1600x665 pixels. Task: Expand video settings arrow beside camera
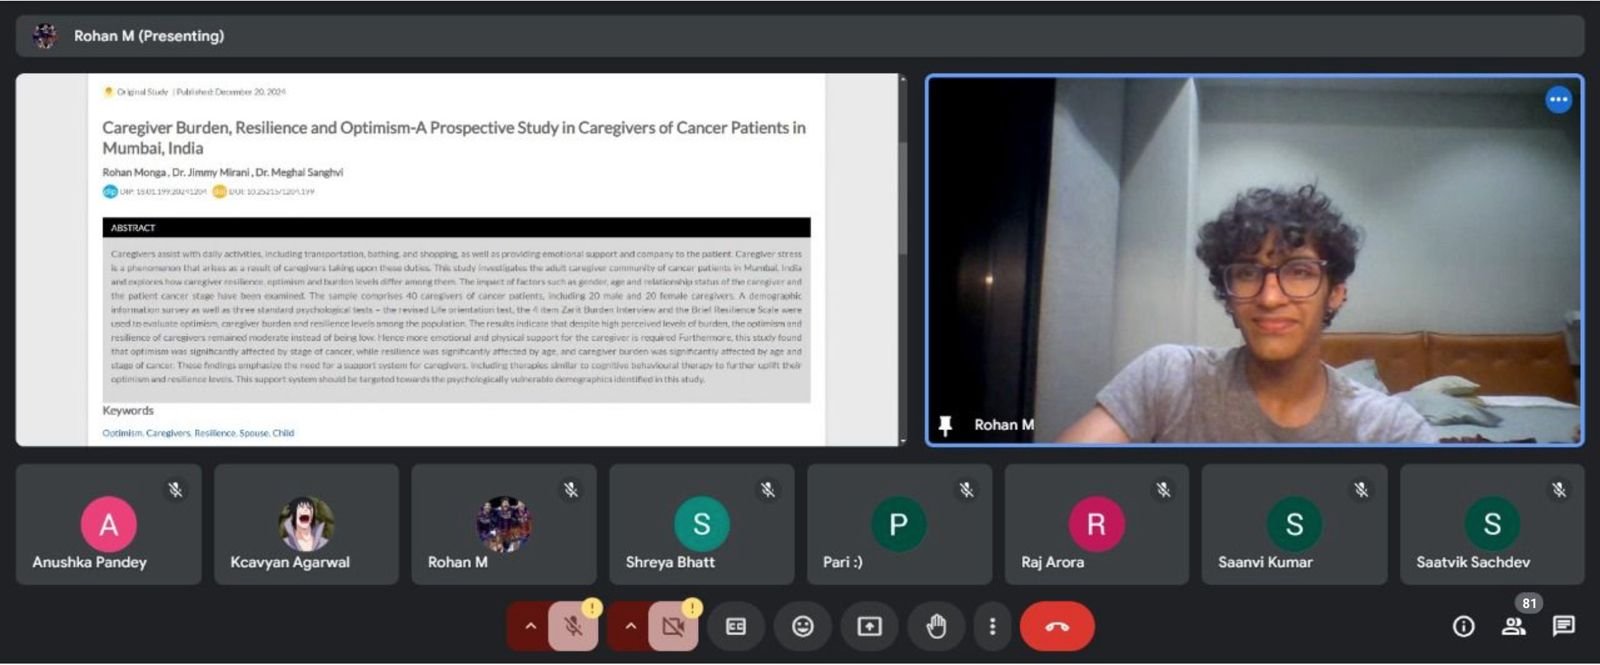click(x=630, y=626)
